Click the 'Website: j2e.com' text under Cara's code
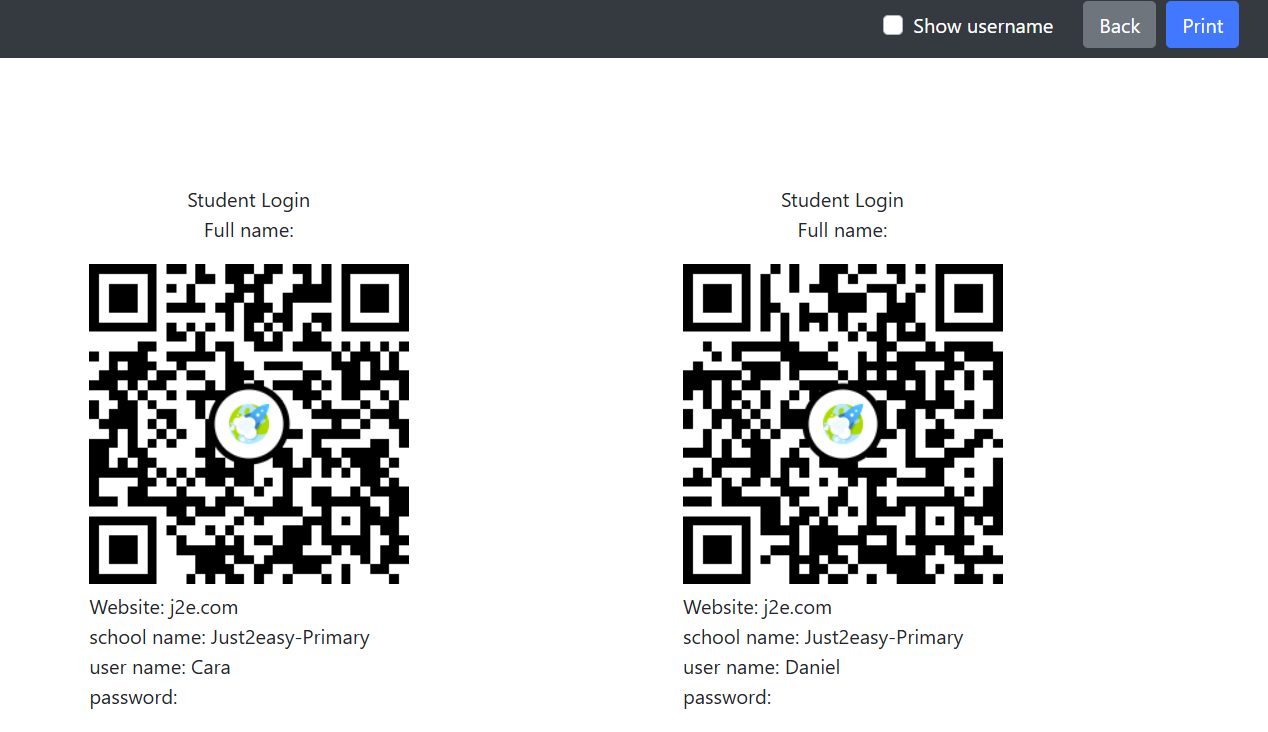The width and height of the screenshot is (1268, 732). click(164, 607)
